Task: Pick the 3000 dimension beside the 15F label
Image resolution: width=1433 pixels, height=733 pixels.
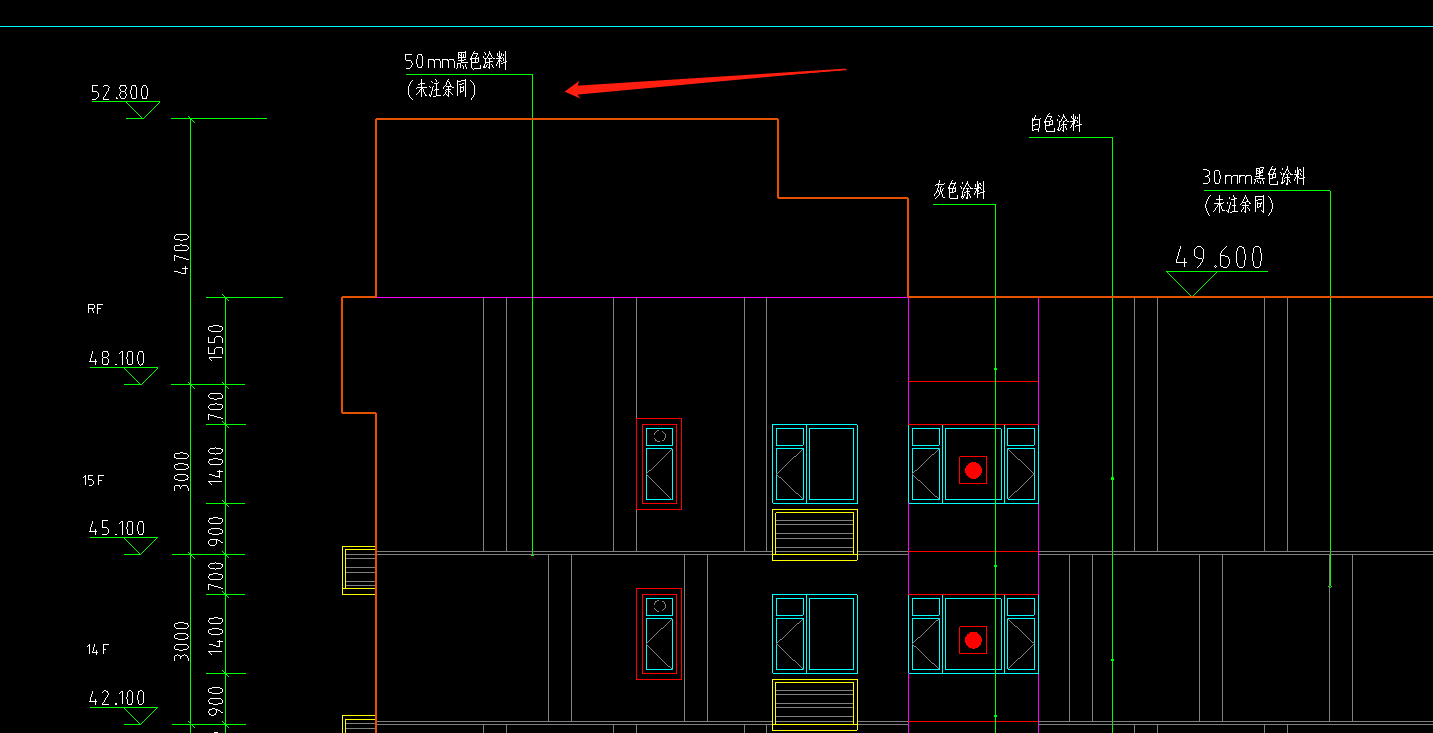Action: click(181, 470)
